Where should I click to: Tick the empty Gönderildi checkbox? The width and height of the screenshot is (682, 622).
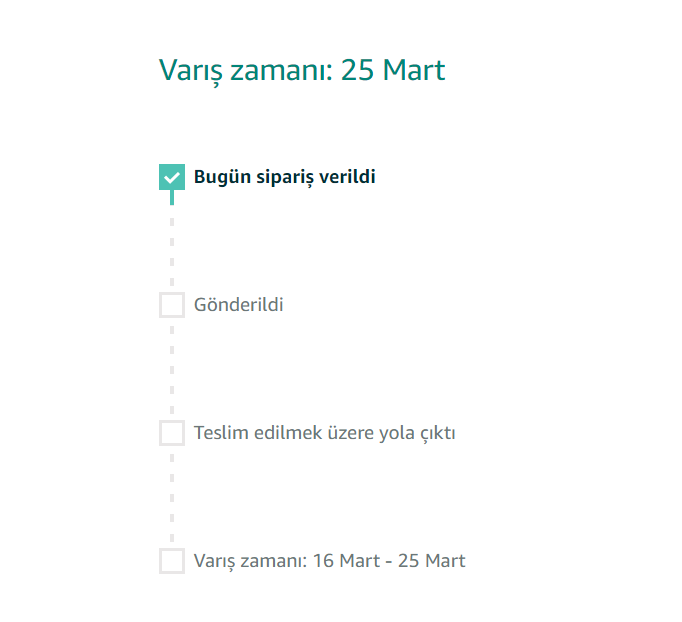point(172,305)
